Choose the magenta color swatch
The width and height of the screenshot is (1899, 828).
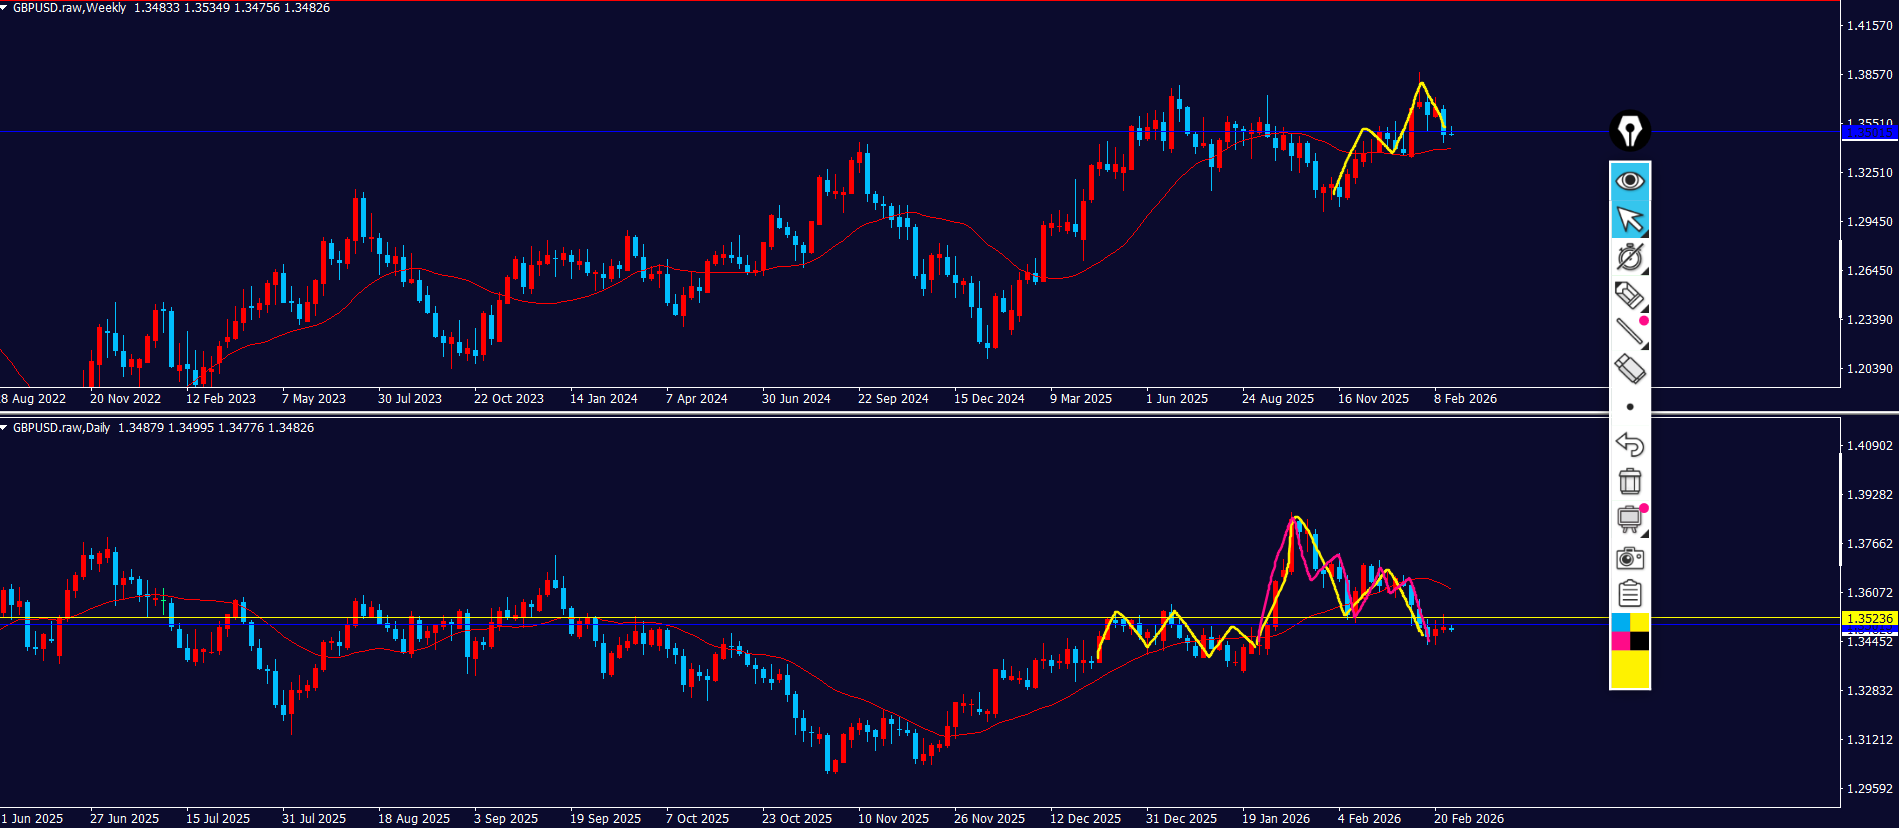[1620, 641]
